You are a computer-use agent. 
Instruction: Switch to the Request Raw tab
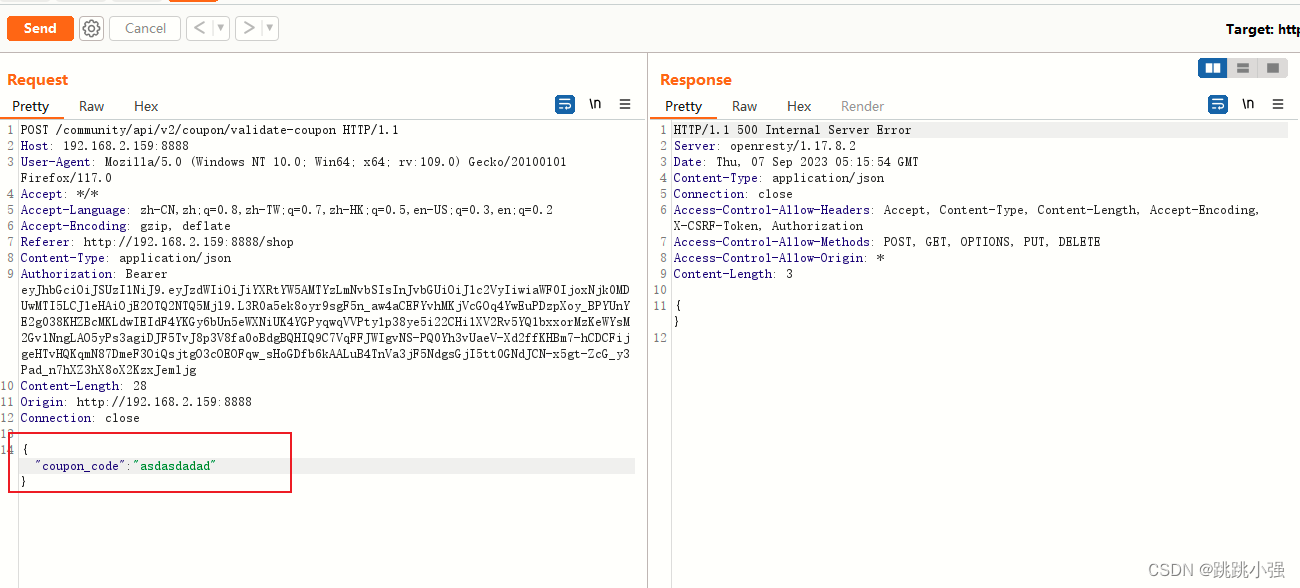(92, 106)
